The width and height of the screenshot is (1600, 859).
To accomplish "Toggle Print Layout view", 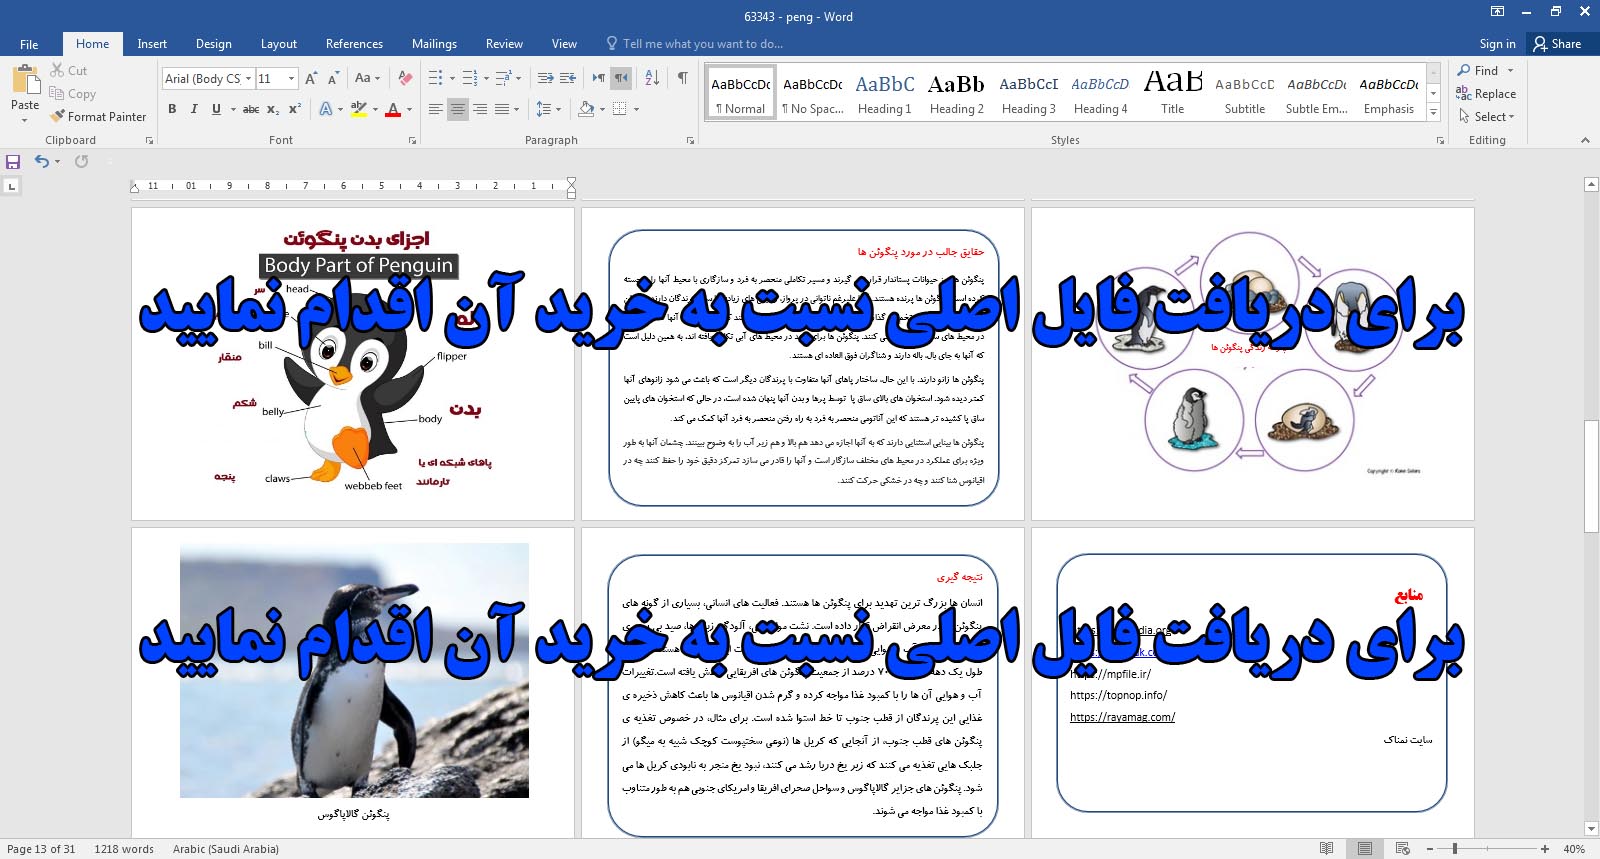I will click(1364, 849).
